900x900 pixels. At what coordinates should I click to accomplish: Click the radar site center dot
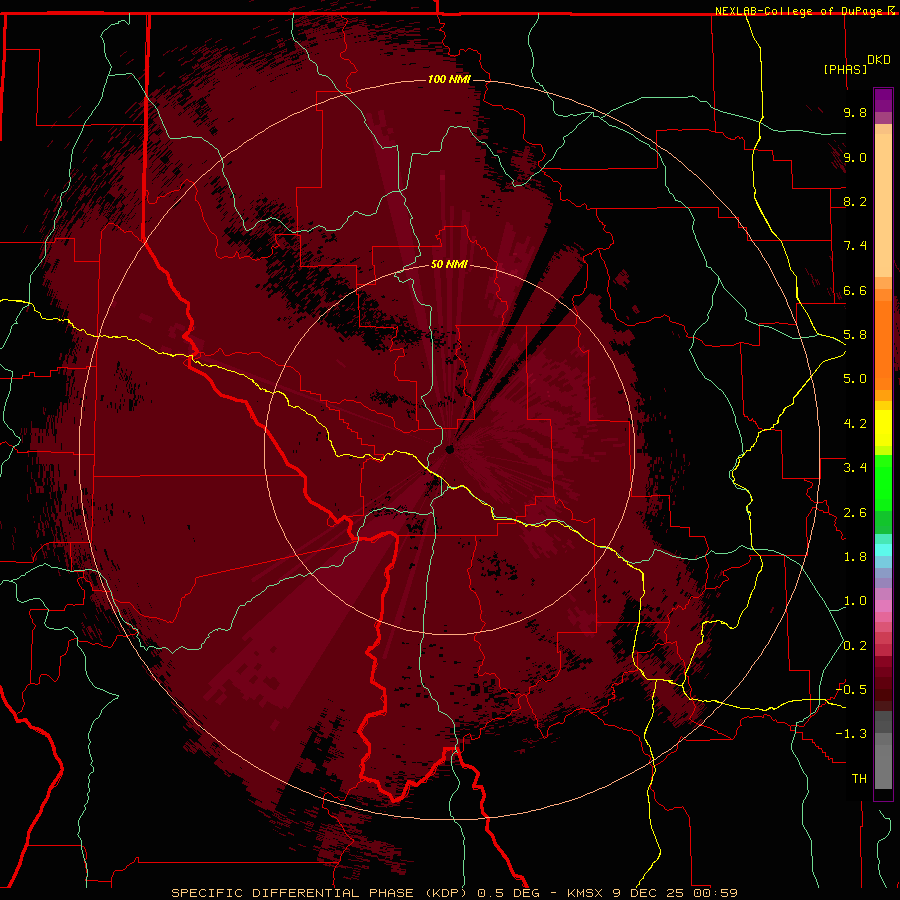point(450,449)
